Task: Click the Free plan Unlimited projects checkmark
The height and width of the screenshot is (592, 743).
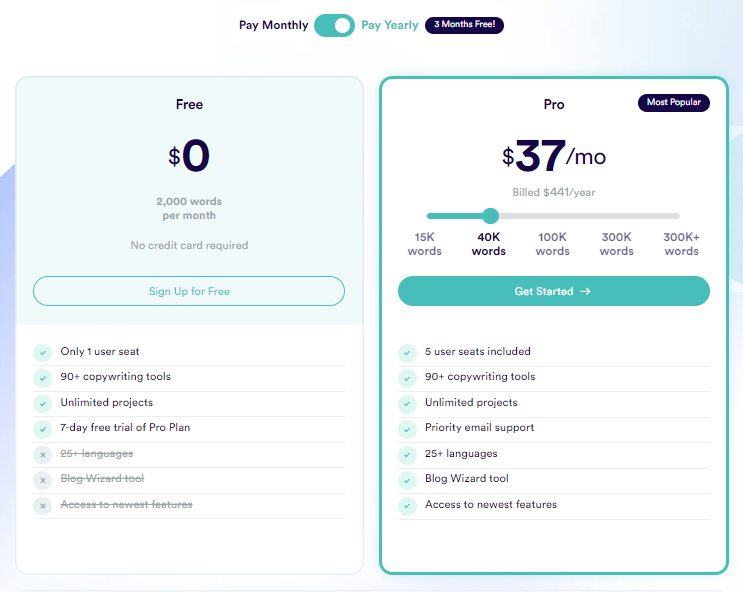Action: coord(43,403)
